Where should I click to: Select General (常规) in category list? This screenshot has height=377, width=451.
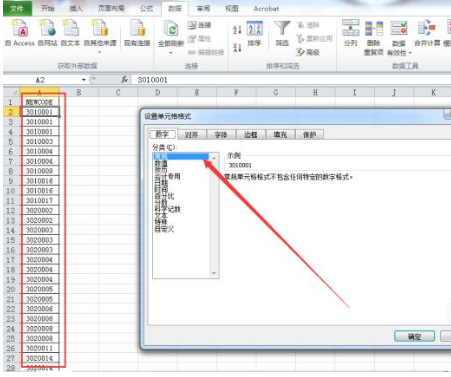click(181, 156)
